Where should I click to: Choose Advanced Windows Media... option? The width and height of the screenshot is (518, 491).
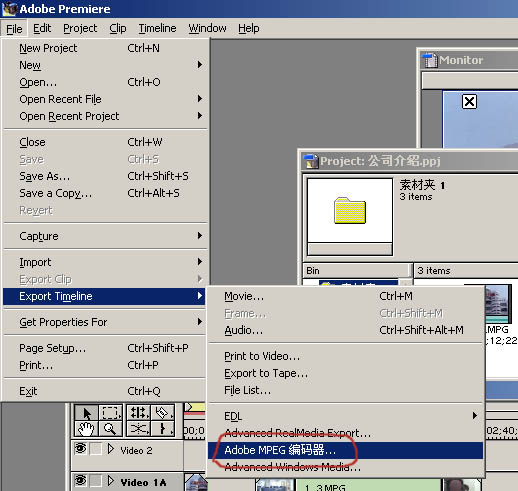coord(345,467)
